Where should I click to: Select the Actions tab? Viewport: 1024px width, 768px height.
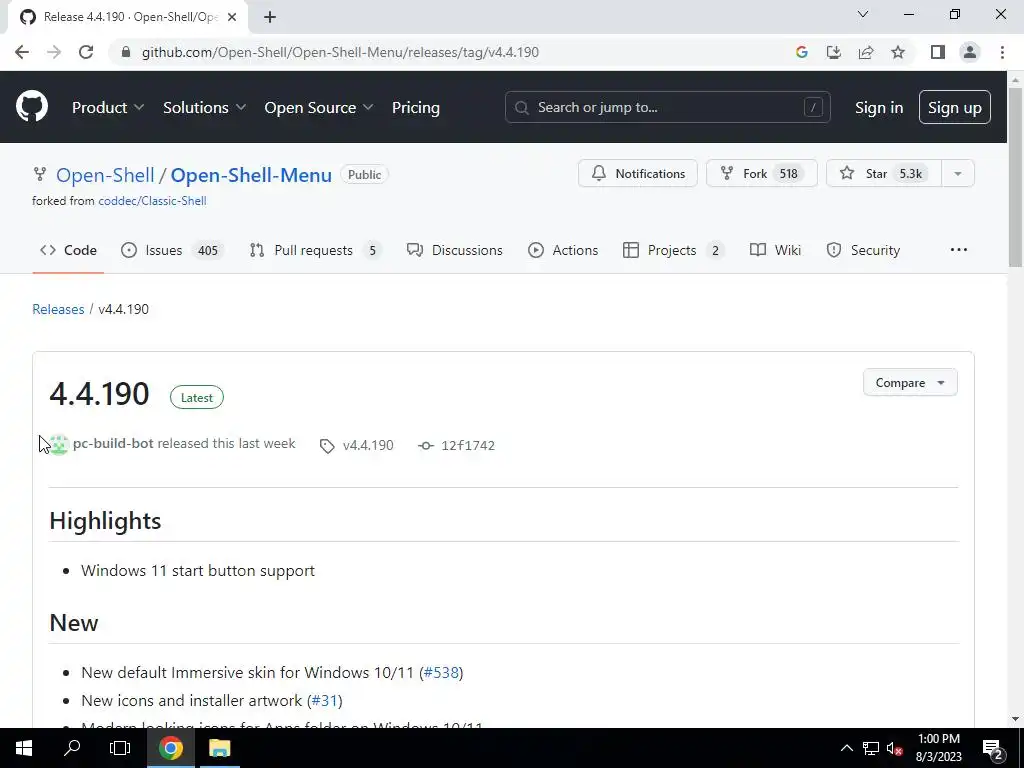(x=563, y=250)
